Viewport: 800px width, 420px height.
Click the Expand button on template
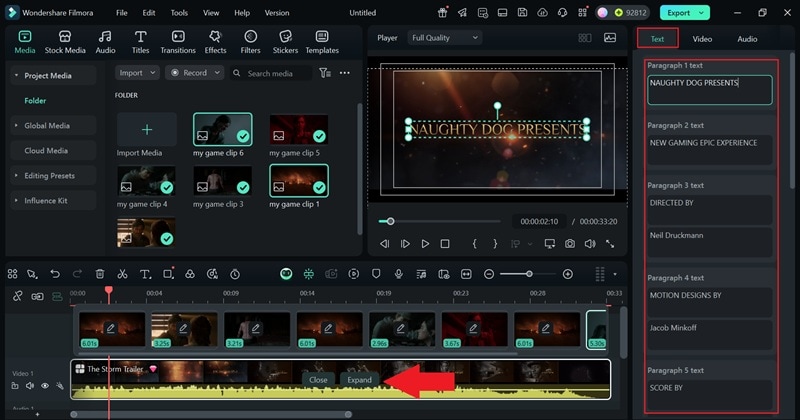359,380
